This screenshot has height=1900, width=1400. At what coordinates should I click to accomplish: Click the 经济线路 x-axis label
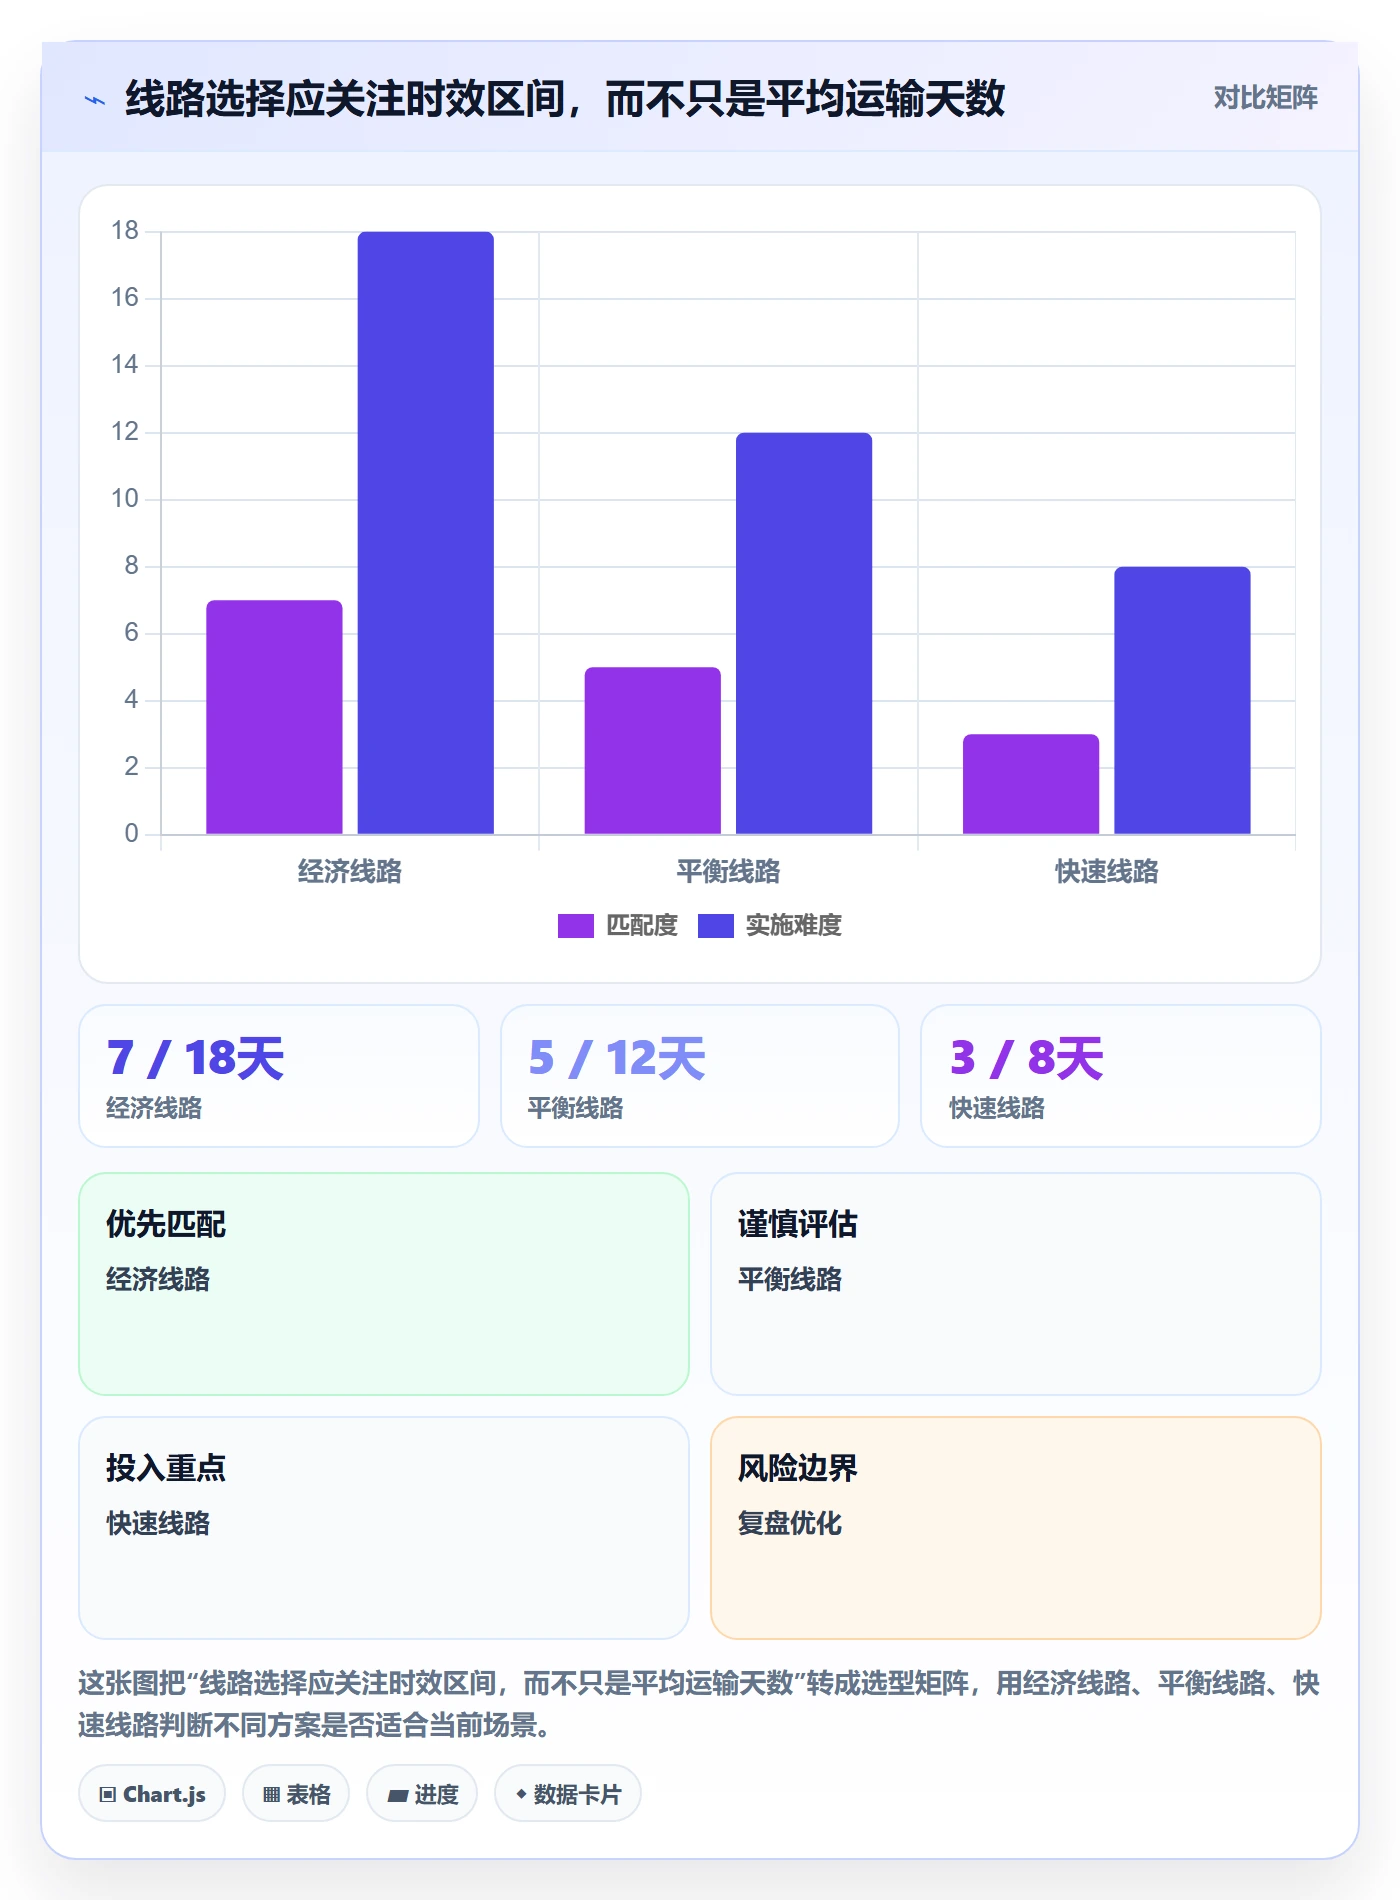coord(350,871)
